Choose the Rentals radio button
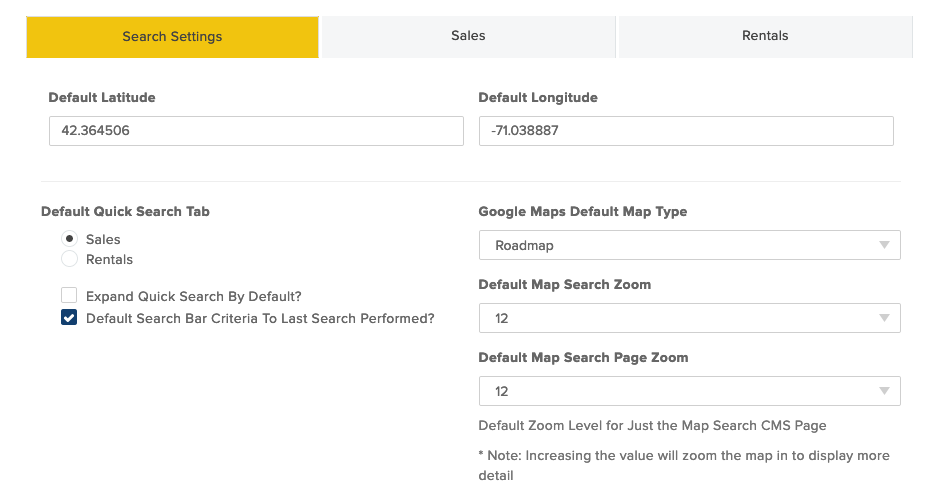This screenshot has height=501, width=935. point(69,259)
